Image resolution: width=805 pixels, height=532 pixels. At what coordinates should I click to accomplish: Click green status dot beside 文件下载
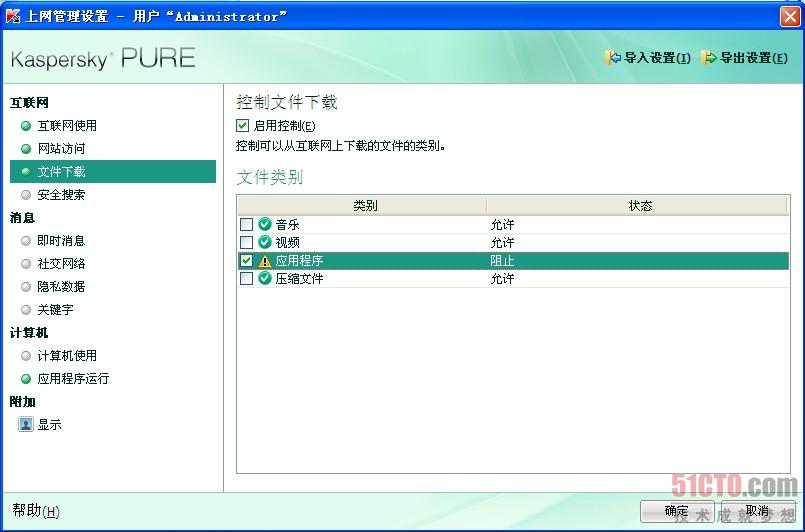pos(26,172)
